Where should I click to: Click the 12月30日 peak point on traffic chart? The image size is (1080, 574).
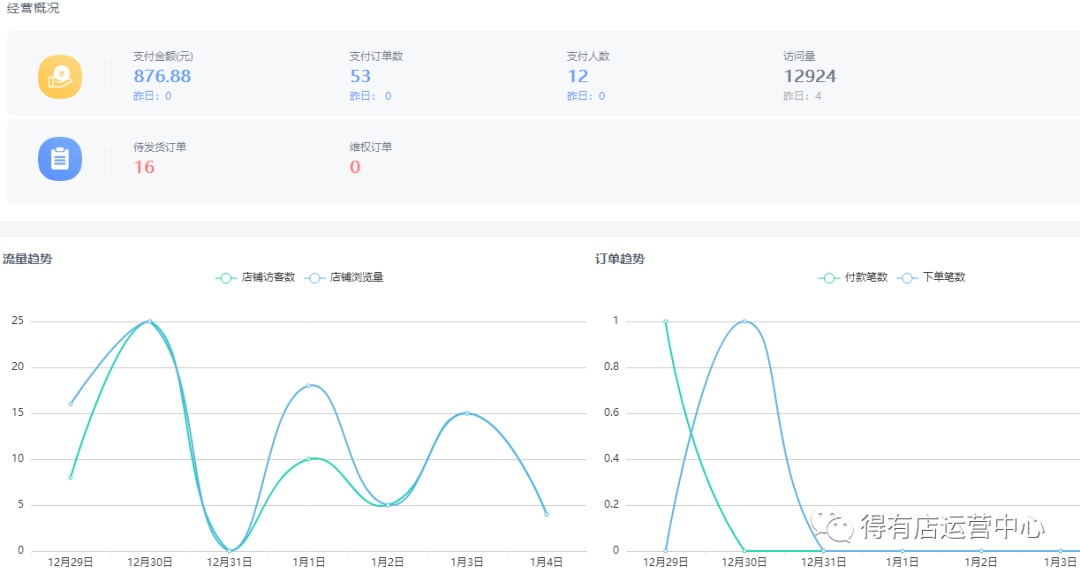pyautogui.click(x=150, y=321)
